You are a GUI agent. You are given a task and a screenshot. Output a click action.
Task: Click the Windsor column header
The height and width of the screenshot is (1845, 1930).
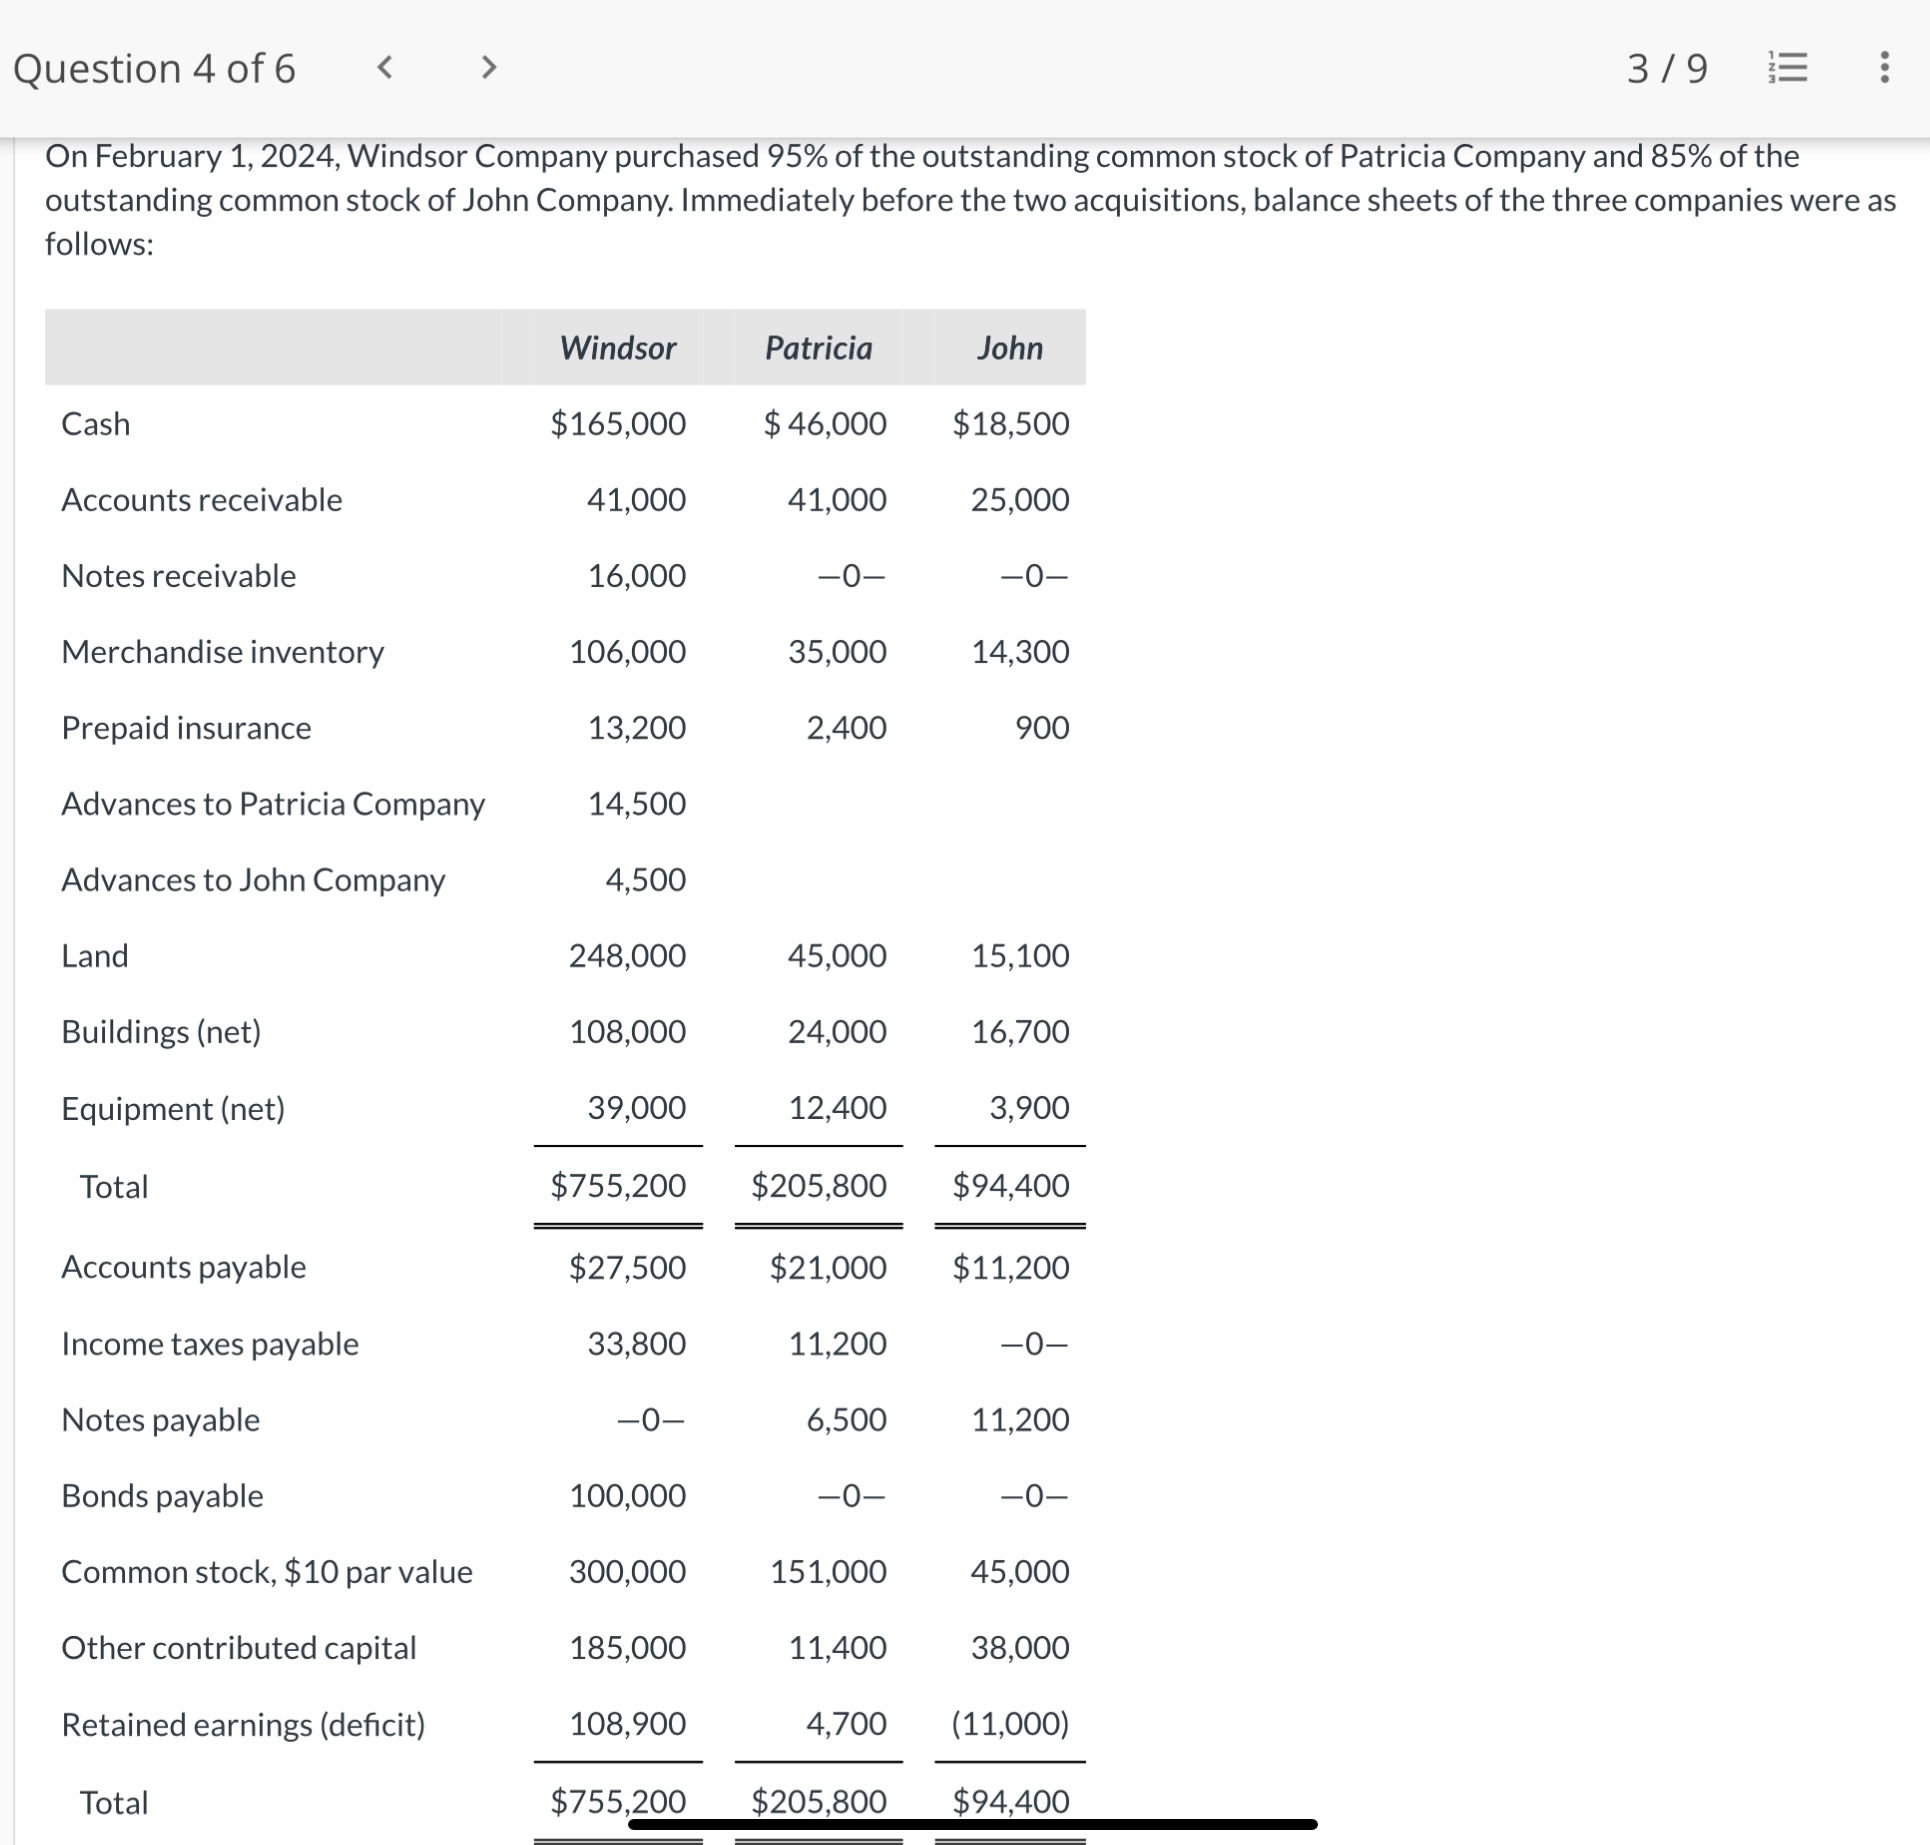point(617,348)
